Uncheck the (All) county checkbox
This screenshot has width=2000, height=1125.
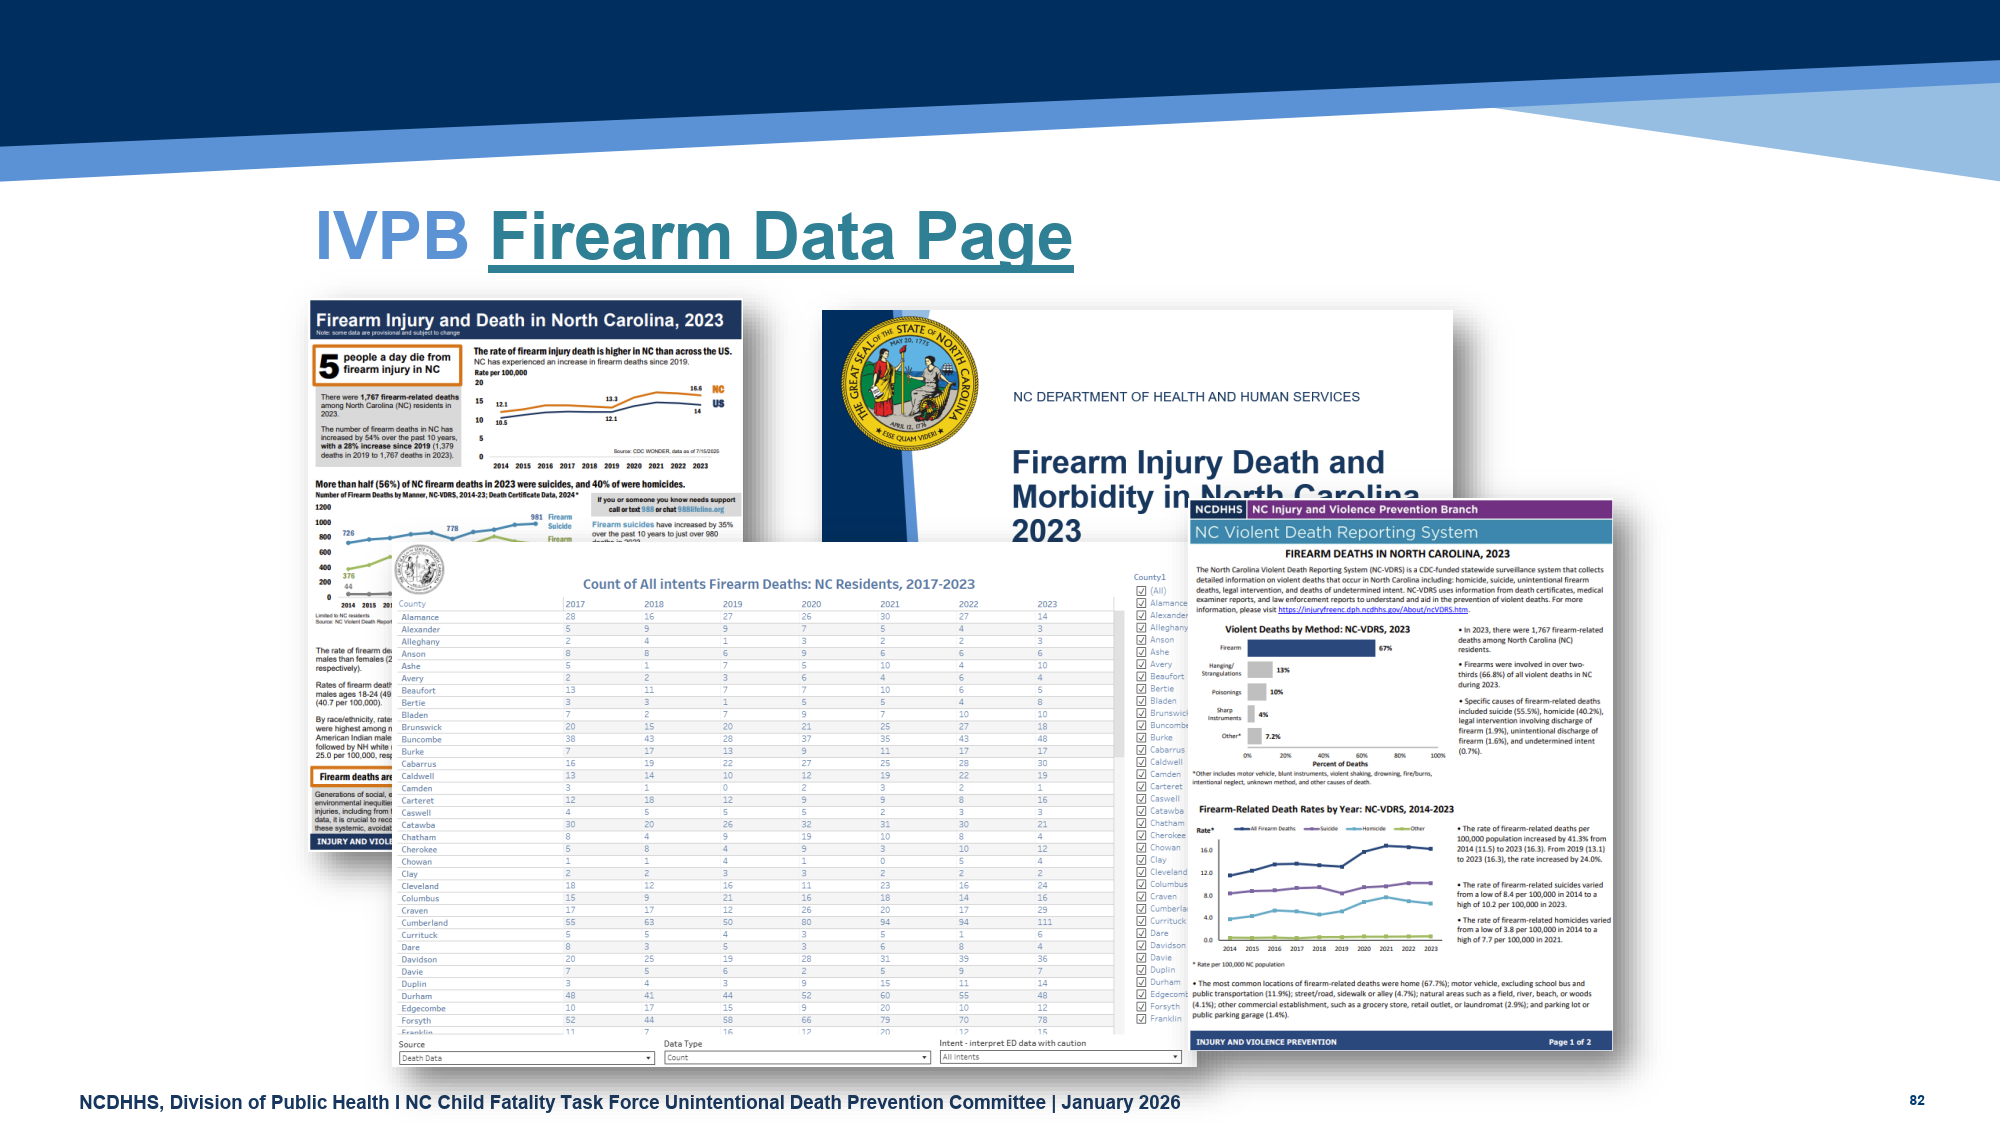coord(1141,591)
